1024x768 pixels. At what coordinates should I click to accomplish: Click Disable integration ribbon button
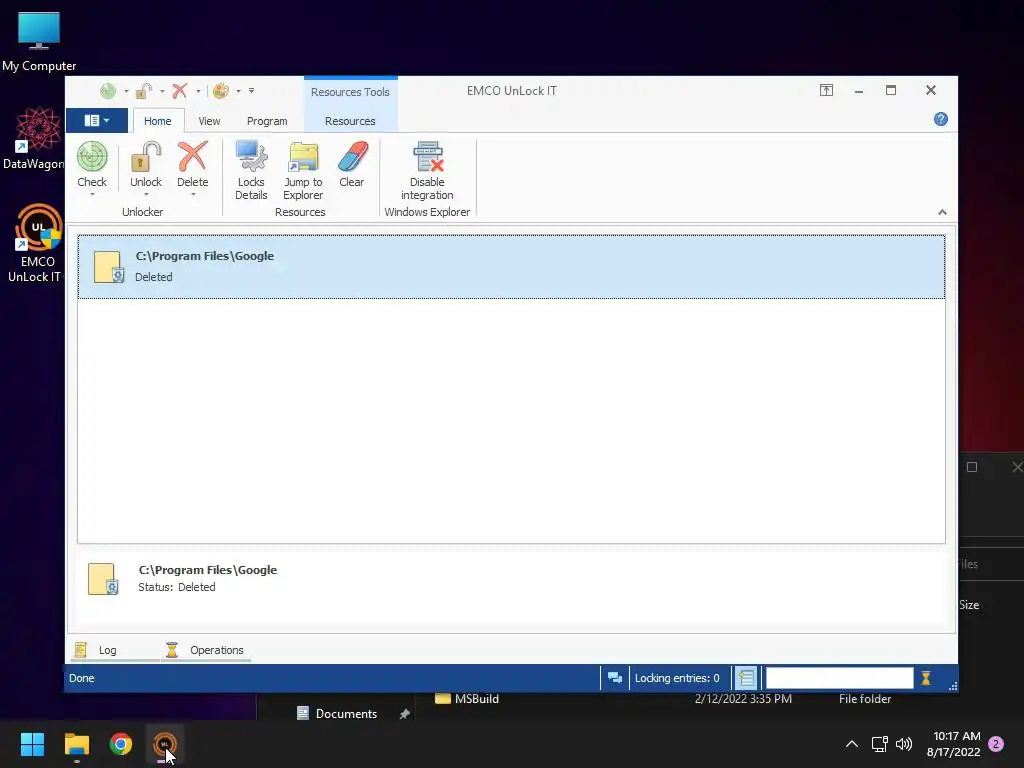pyautogui.click(x=427, y=170)
